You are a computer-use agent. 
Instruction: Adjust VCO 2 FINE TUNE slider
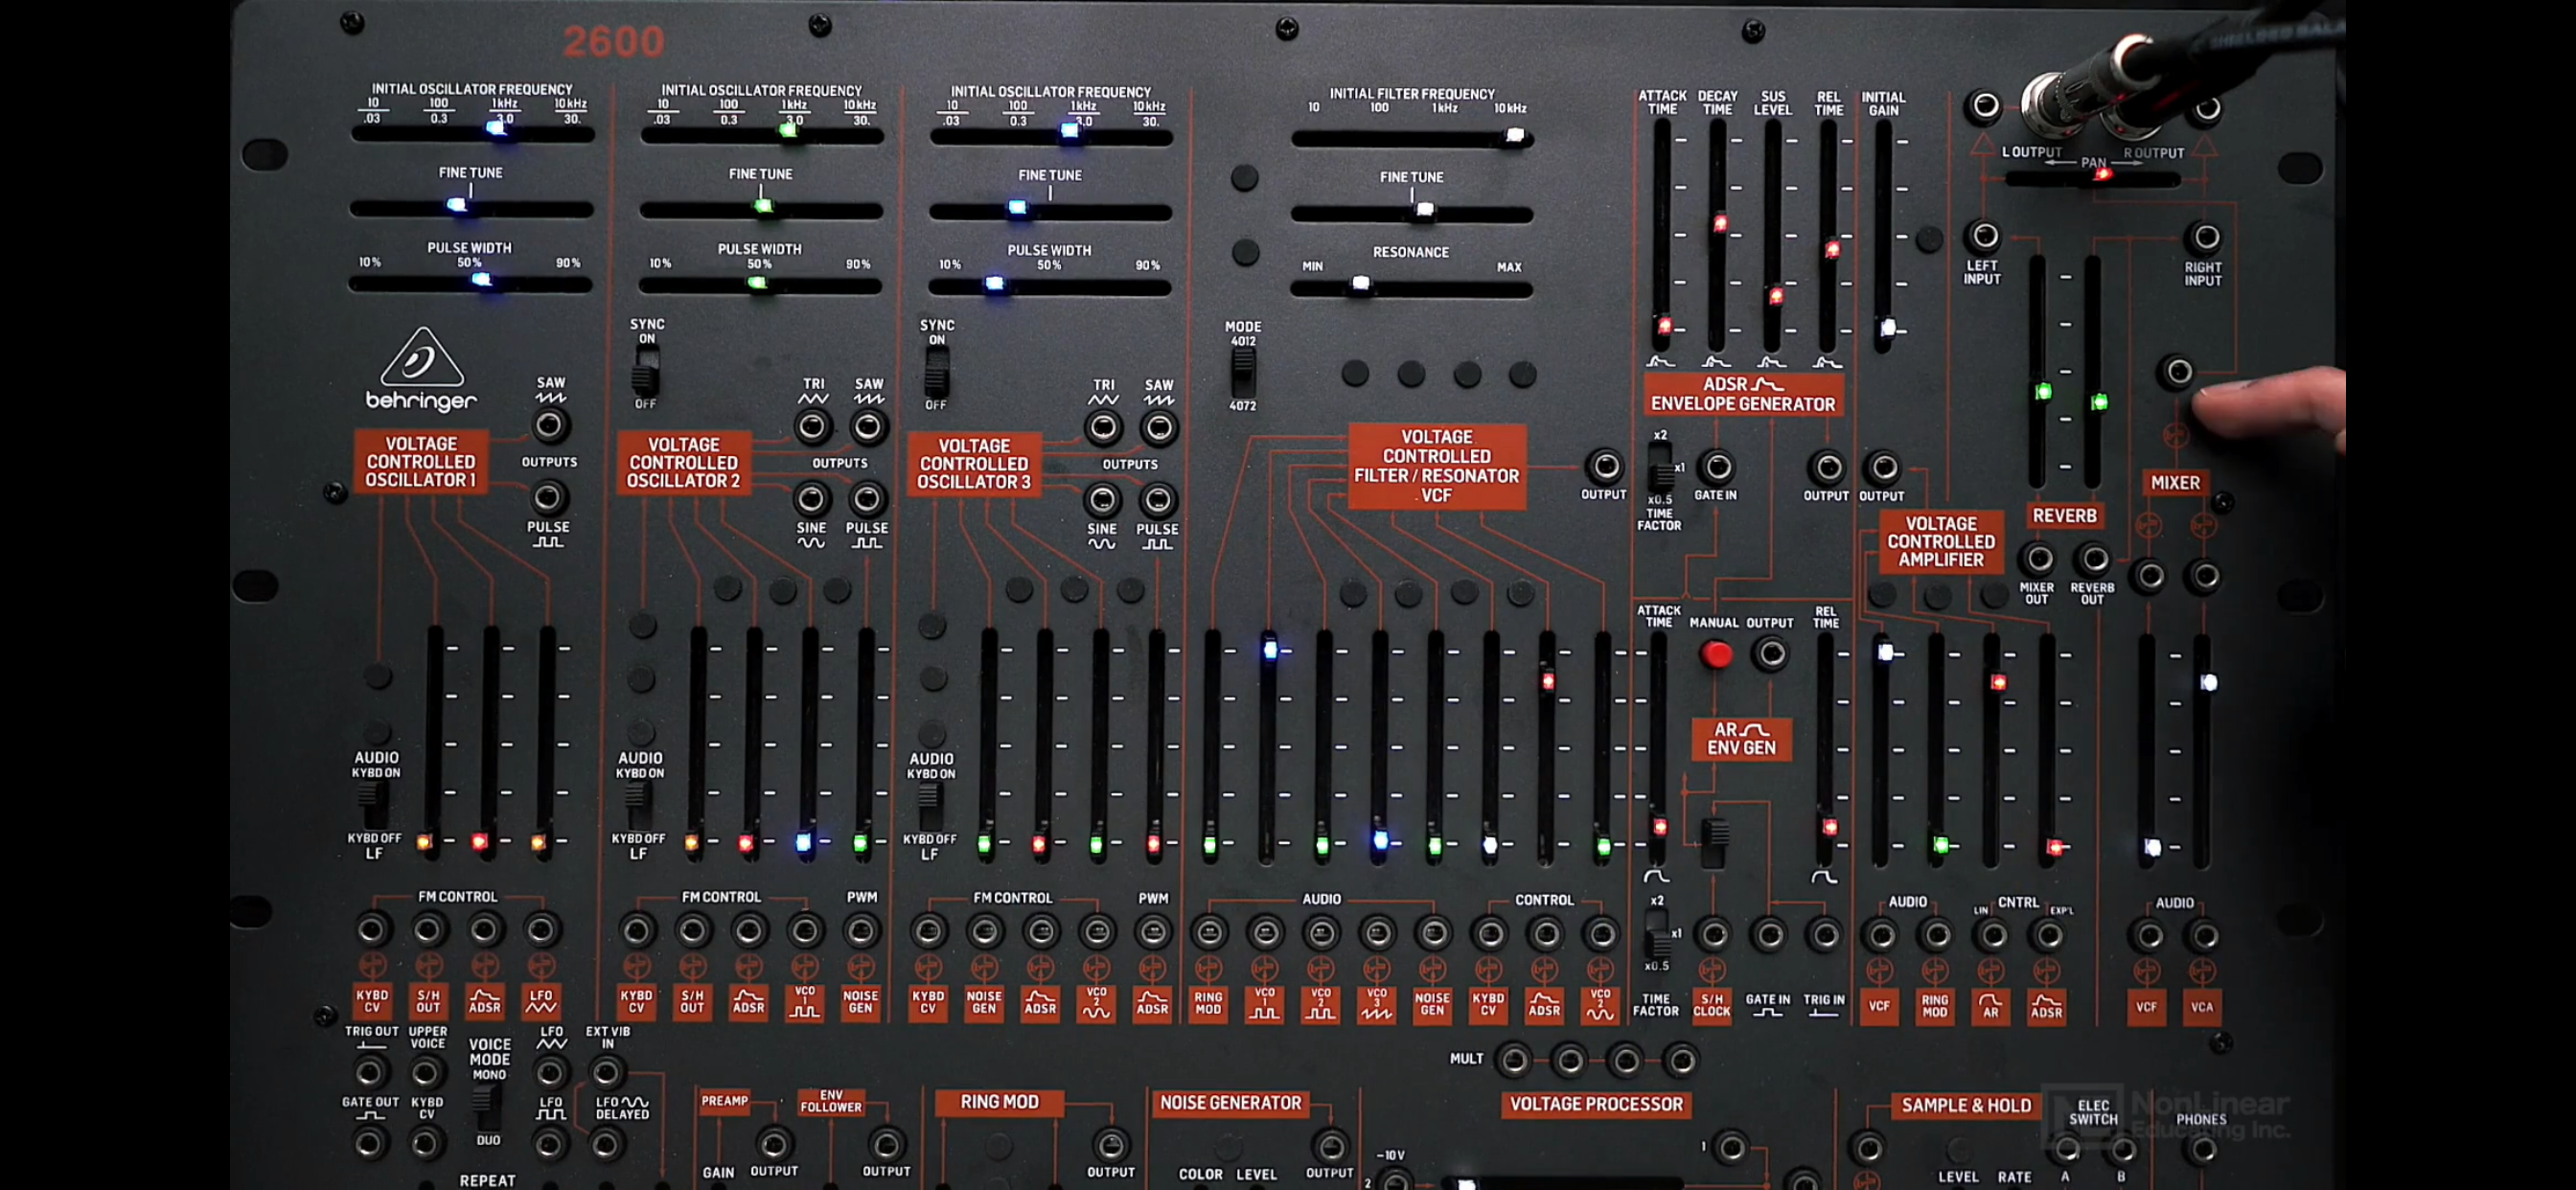(x=761, y=210)
